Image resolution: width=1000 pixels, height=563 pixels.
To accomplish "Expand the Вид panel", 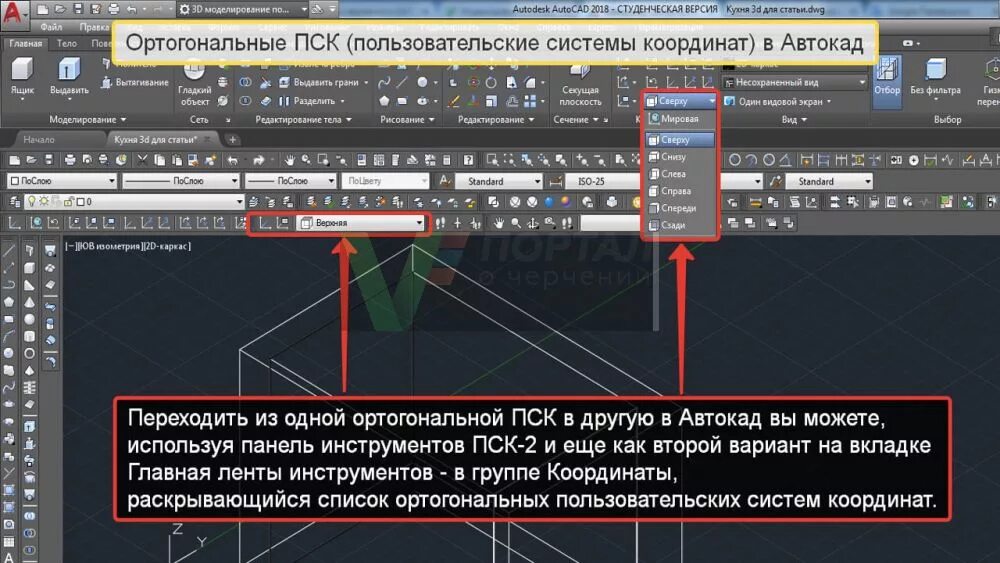I will (794, 119).
